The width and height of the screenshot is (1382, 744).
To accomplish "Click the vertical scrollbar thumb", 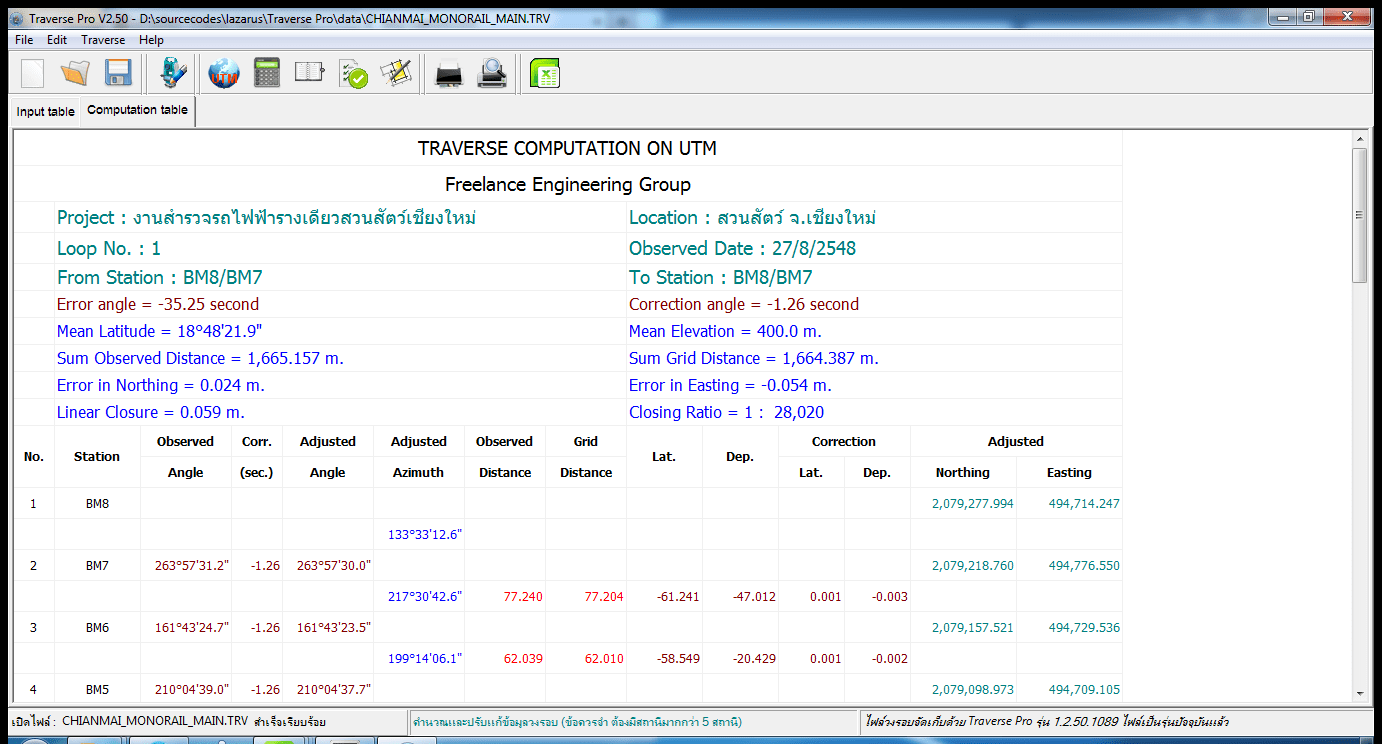I will pos(1359,215).
